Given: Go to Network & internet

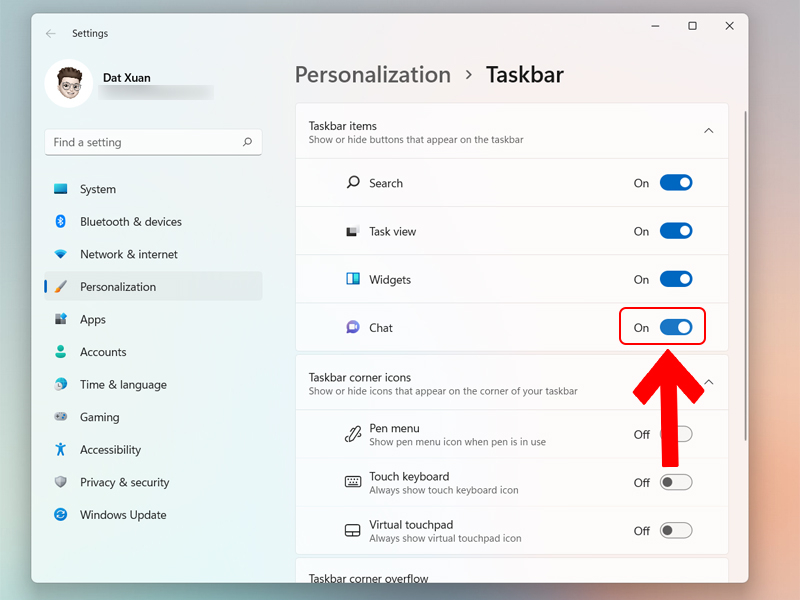Looking at the screenshot, I should (153, 254).
